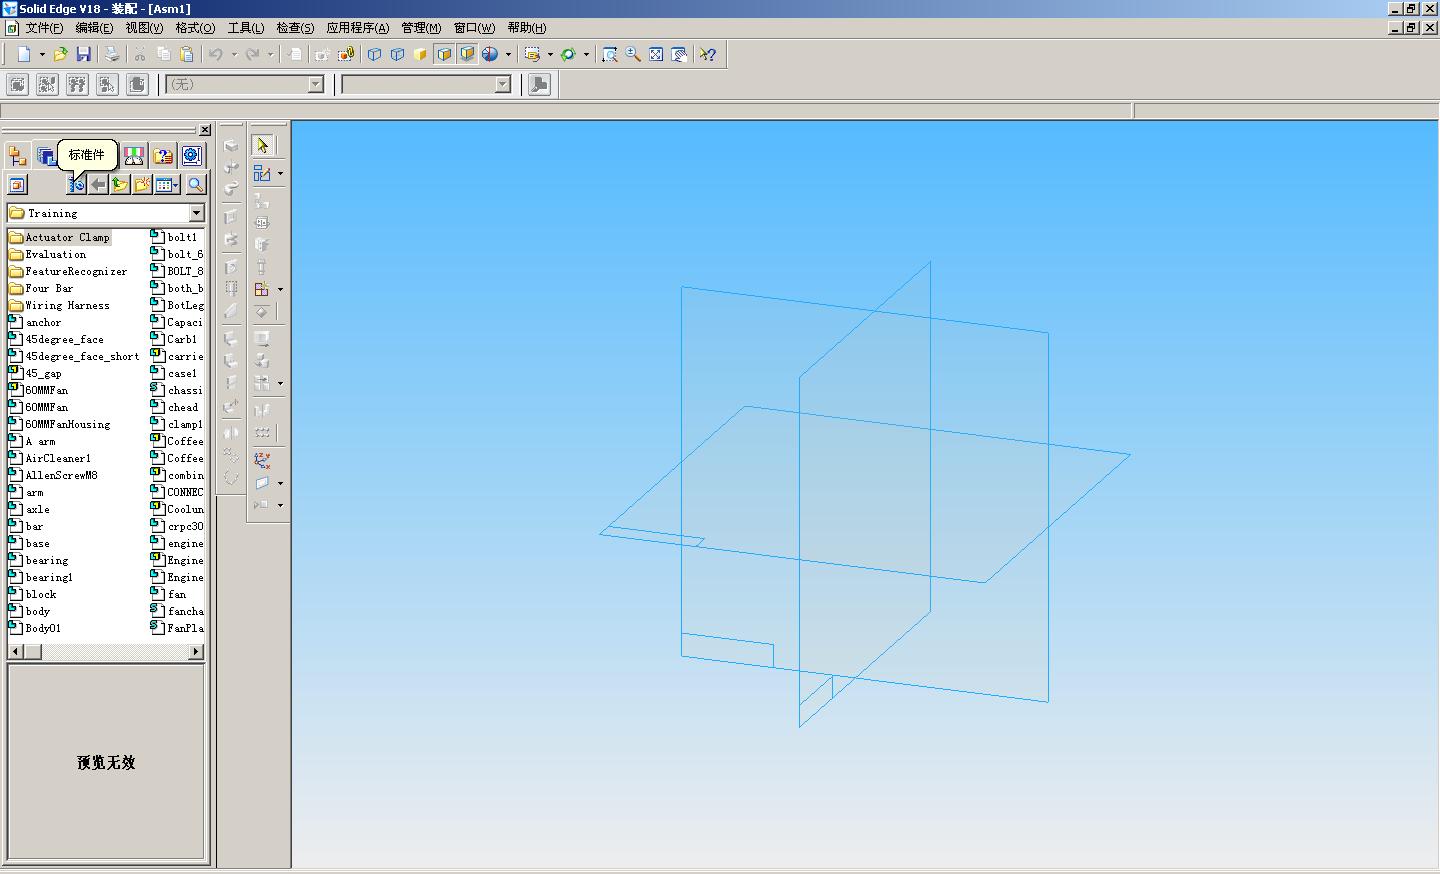Activate the Zoom Area magnifier tool

610,54
